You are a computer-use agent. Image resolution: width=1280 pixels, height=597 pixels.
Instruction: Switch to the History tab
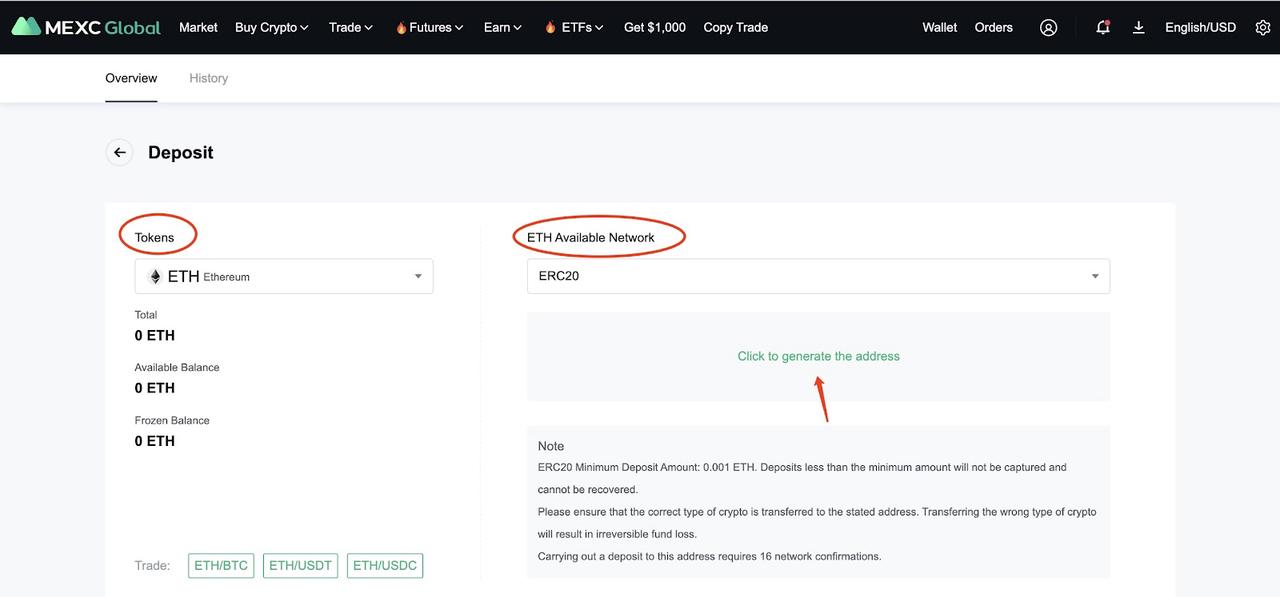(x=208, y=77)
